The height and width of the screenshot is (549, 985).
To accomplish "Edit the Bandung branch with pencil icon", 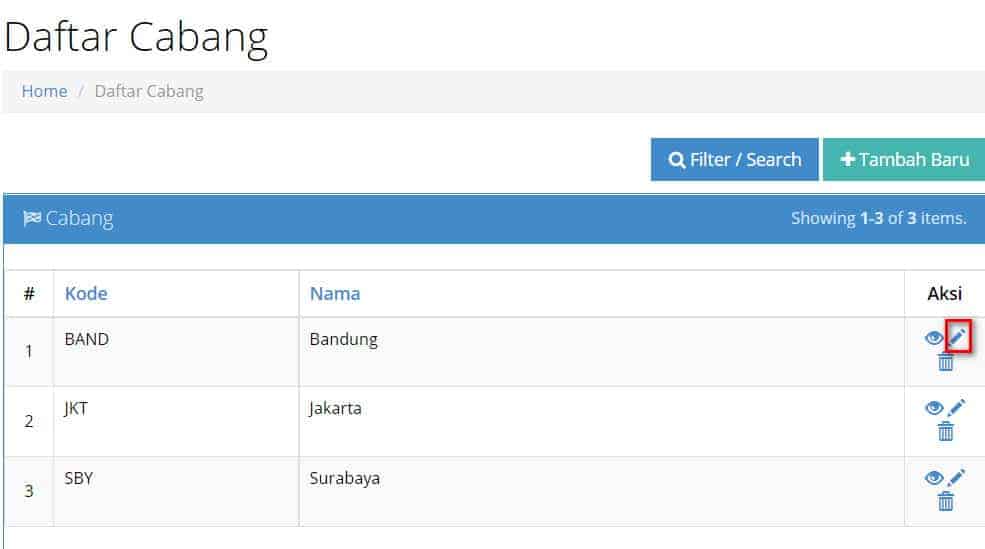I will (957, 337).
